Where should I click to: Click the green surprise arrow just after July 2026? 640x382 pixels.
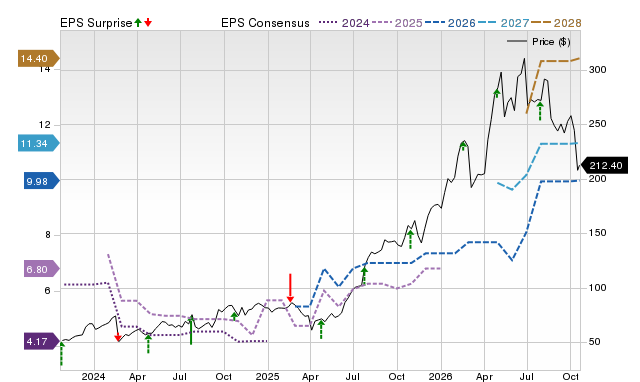pos(540,111)
